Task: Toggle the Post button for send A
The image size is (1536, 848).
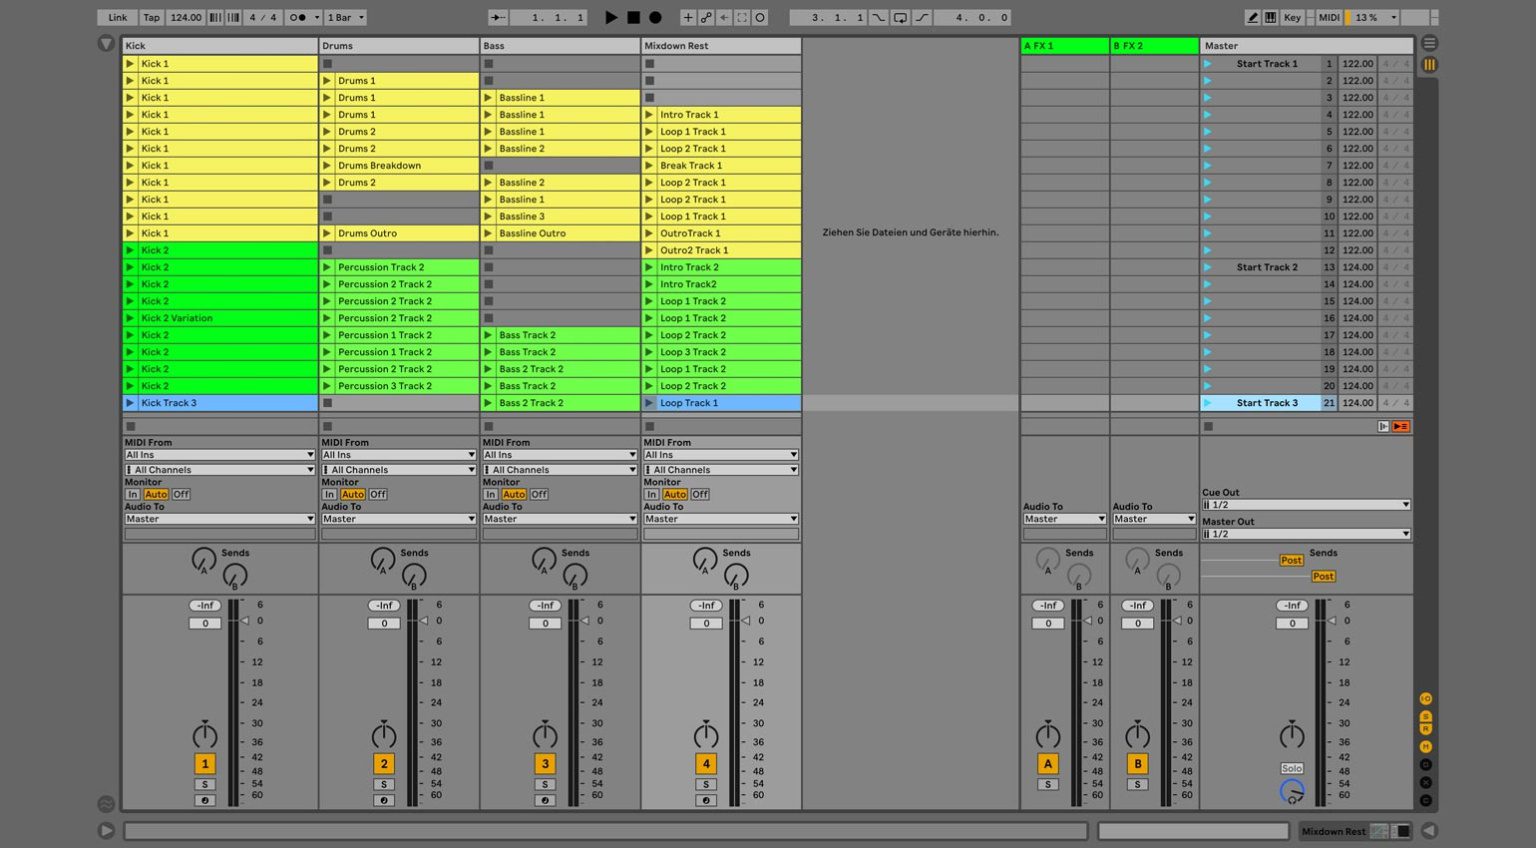Action: (1291, 560)
